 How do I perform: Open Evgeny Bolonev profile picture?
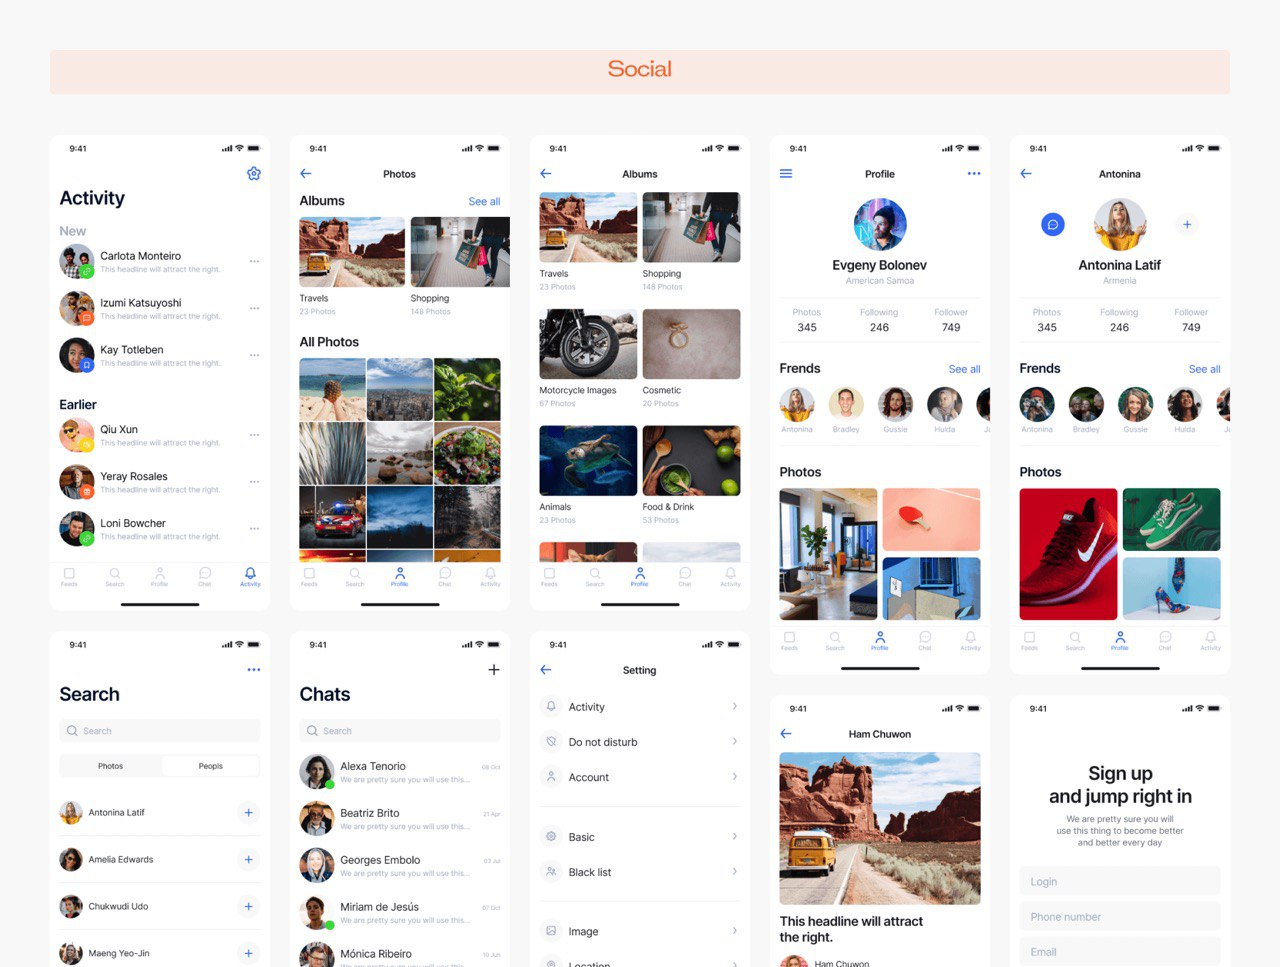tap(880, 224)
